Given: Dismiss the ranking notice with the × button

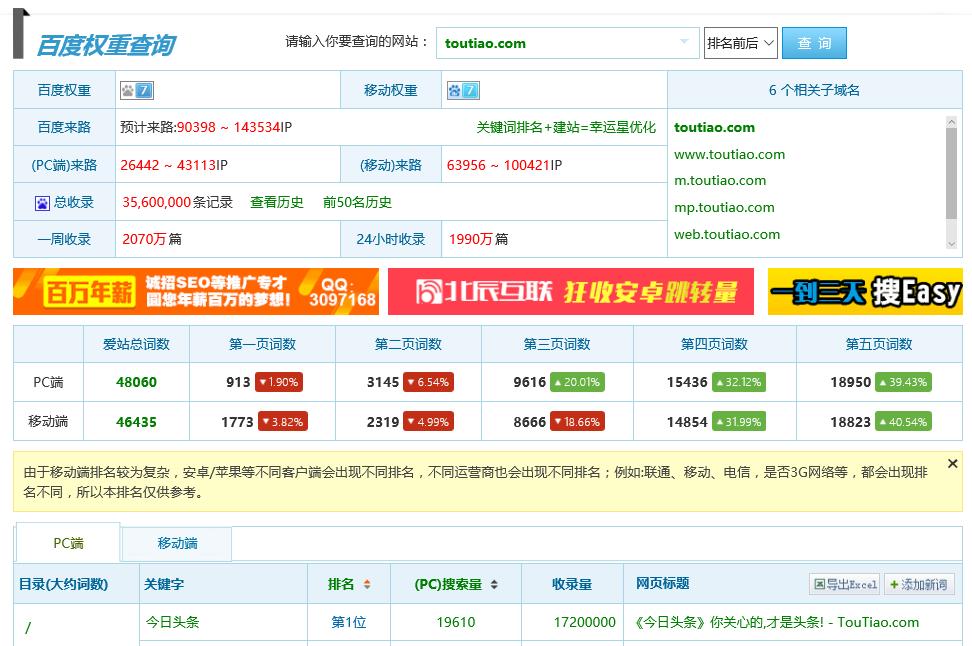Looking at the screenshot, I should point(951,463).
